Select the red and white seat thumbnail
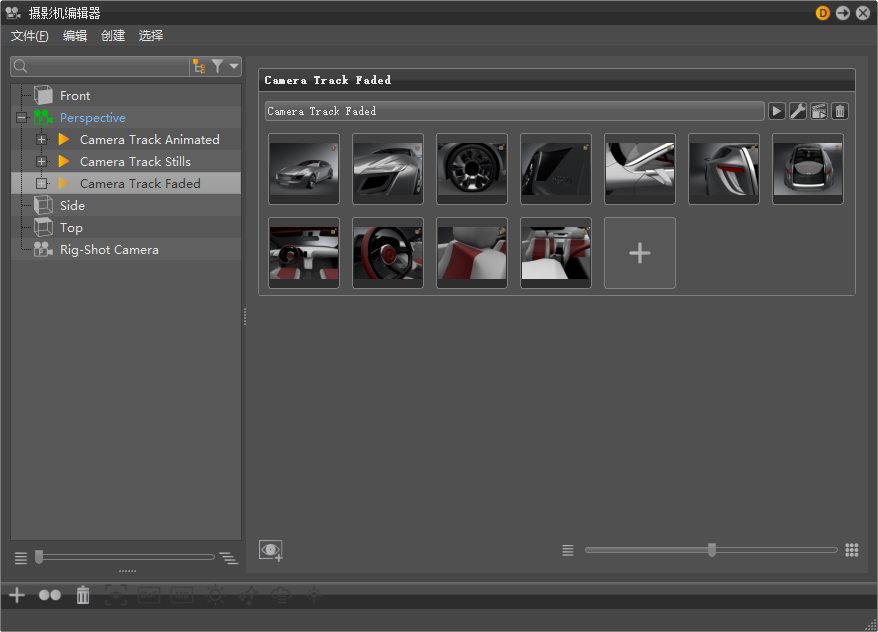This screenshot has width=878, height=632. click(472, 253)
